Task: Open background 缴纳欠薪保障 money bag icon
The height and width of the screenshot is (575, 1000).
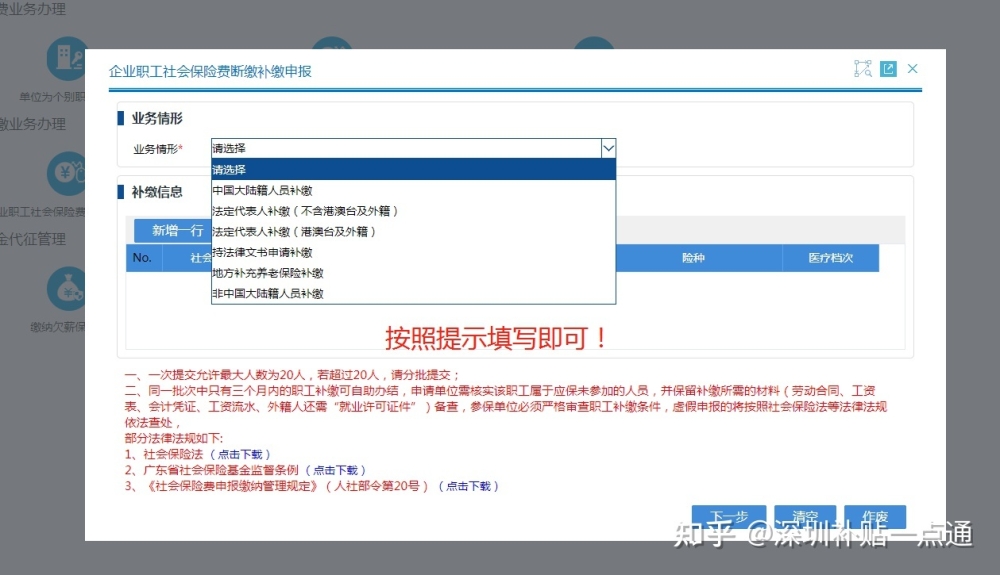Action: click(66, 289)
